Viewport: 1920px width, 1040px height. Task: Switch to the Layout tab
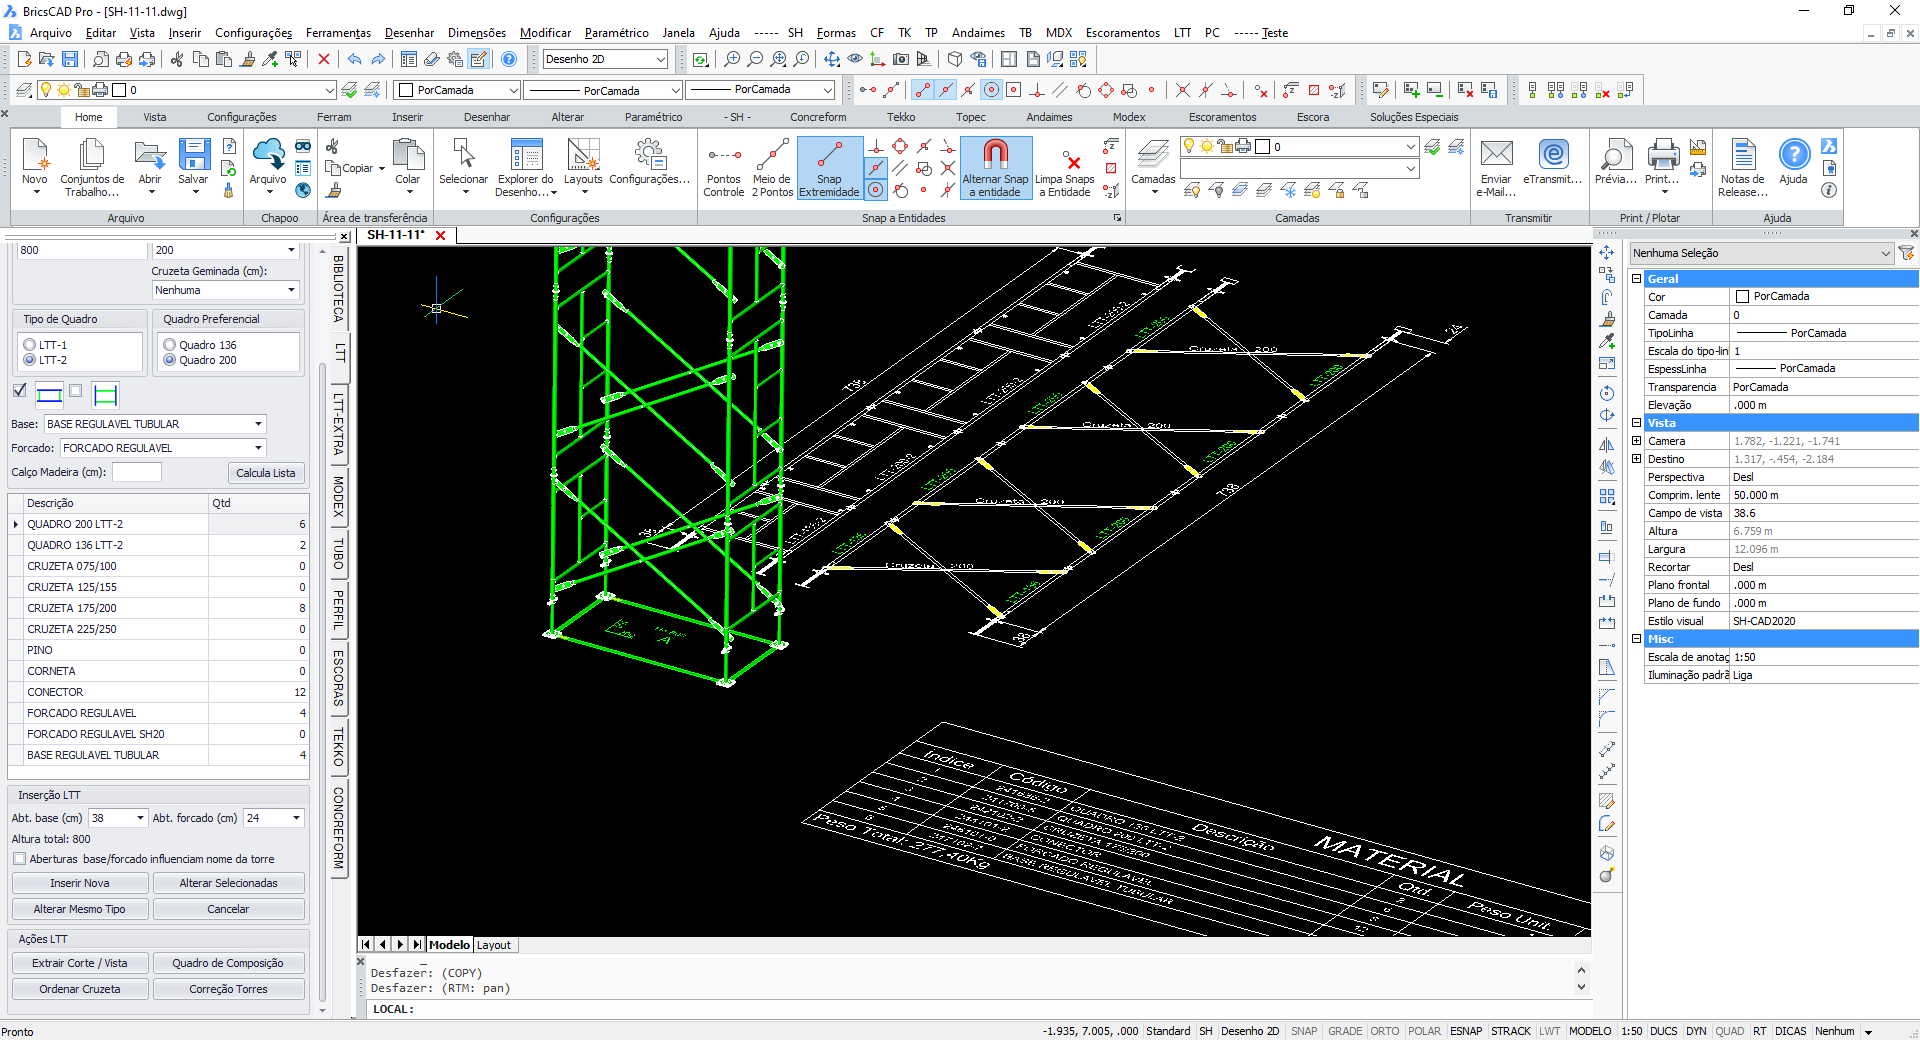pos(494,944)
